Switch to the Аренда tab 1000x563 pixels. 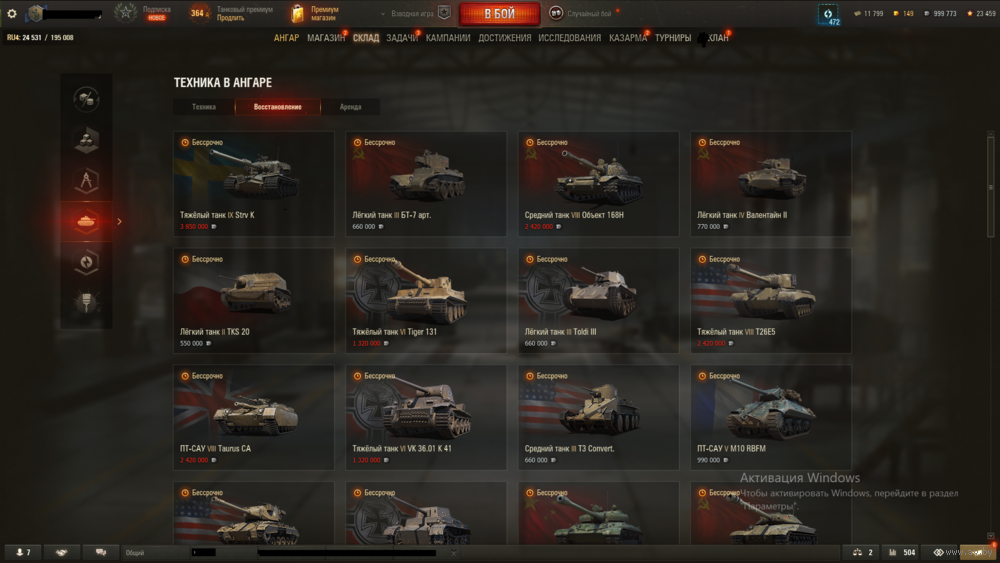[350, 107]
